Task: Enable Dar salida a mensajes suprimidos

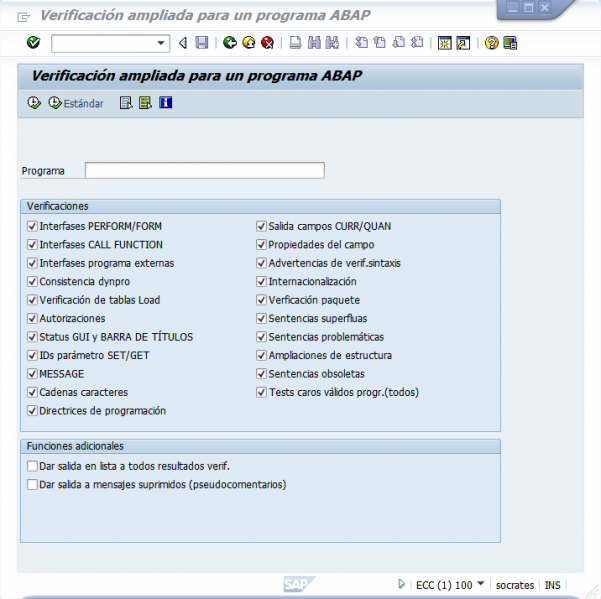Action: pos(32,485)
